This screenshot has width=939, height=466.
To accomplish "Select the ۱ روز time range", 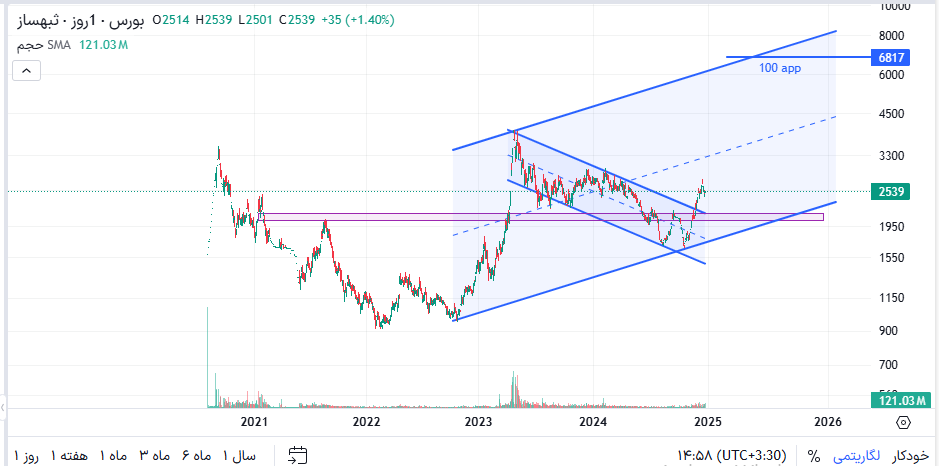I will [26, 456].
